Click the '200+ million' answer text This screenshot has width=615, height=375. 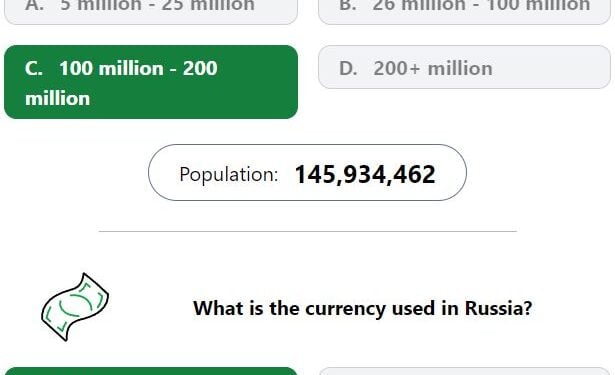pos(433,69)
